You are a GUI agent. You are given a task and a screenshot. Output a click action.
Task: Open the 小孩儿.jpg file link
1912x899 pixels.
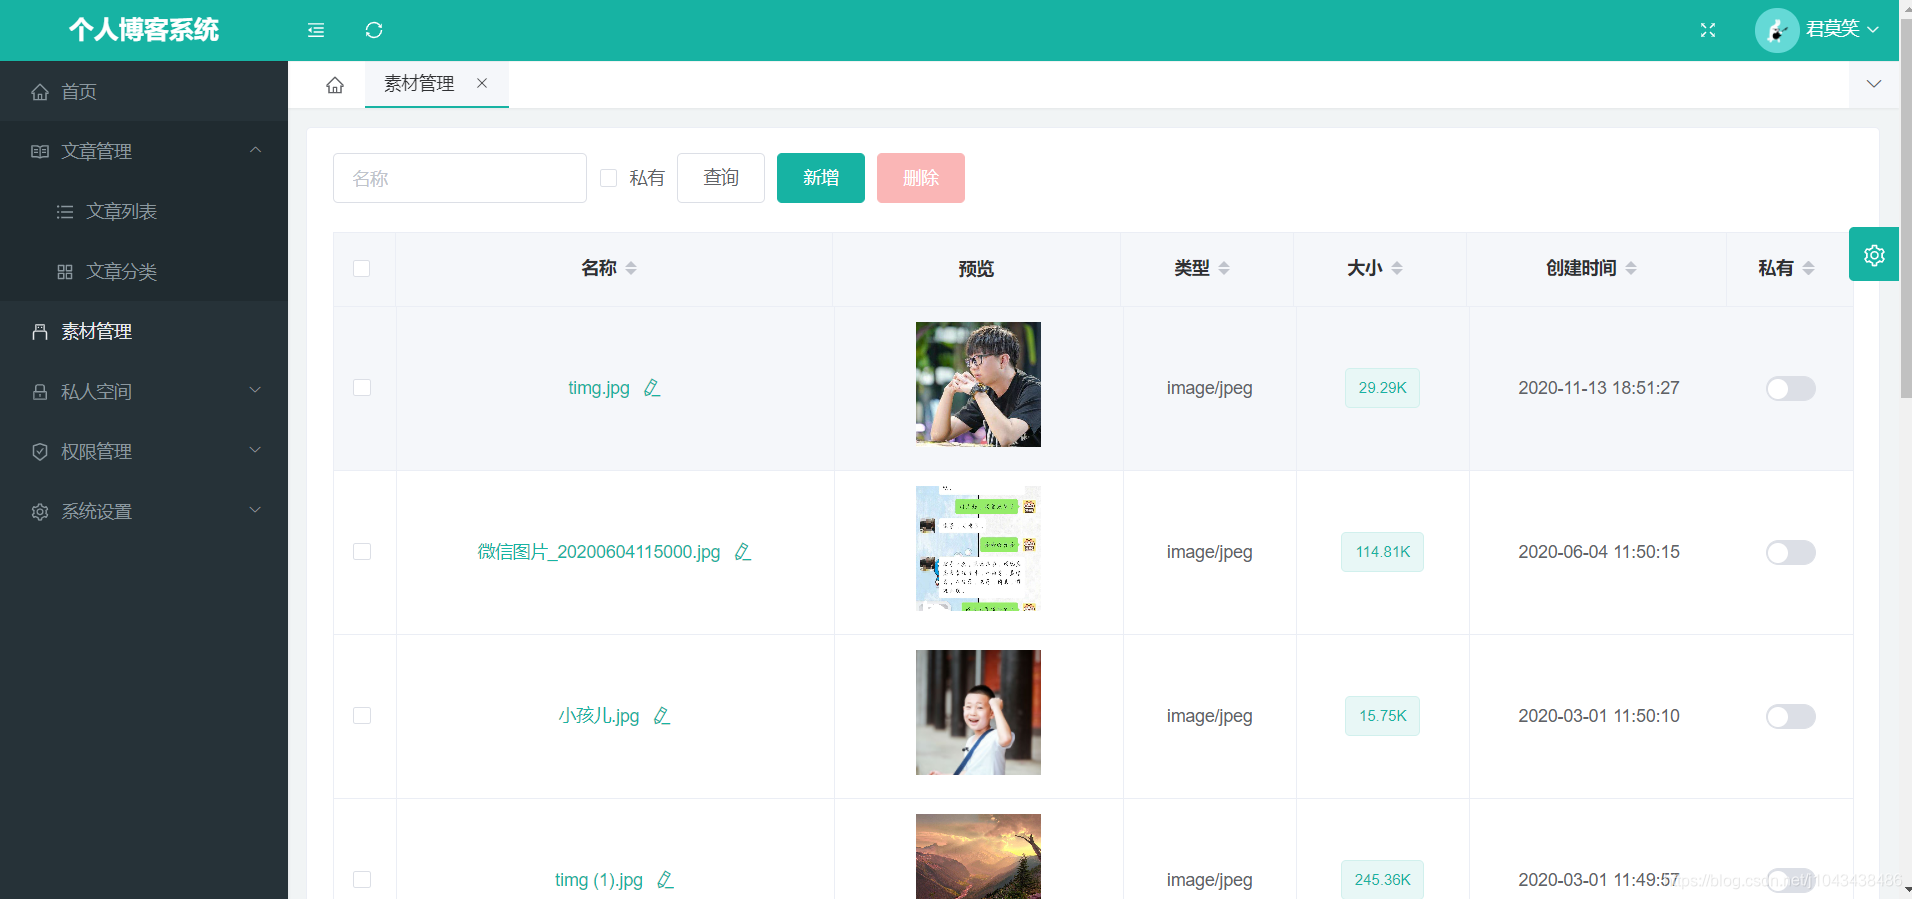pyautogui.click(x=599, y=716)
